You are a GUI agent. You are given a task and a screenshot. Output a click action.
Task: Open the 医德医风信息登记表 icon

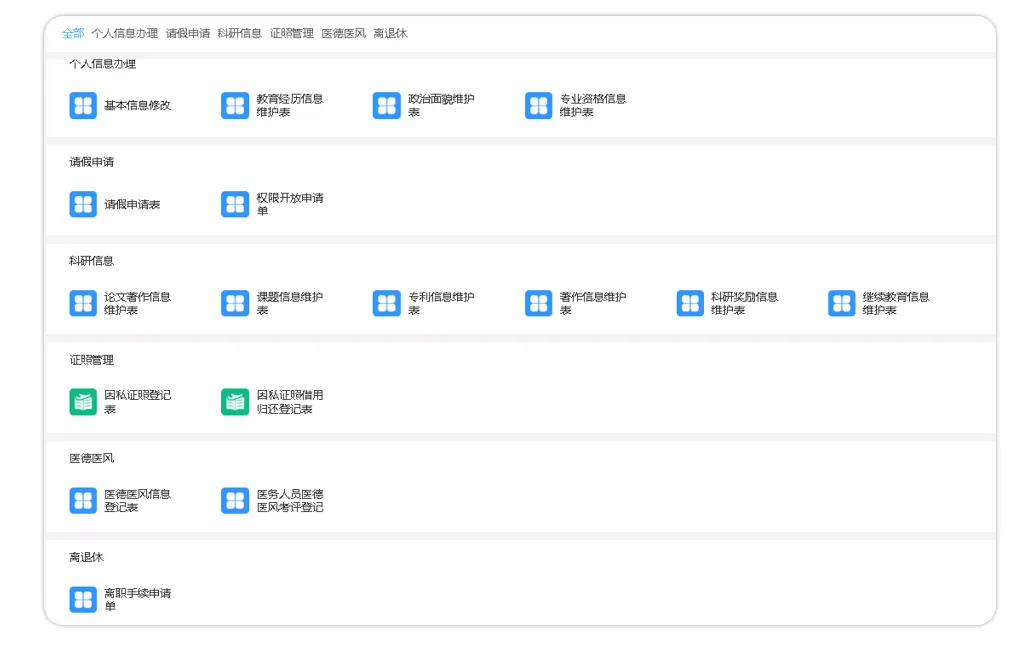83,500
